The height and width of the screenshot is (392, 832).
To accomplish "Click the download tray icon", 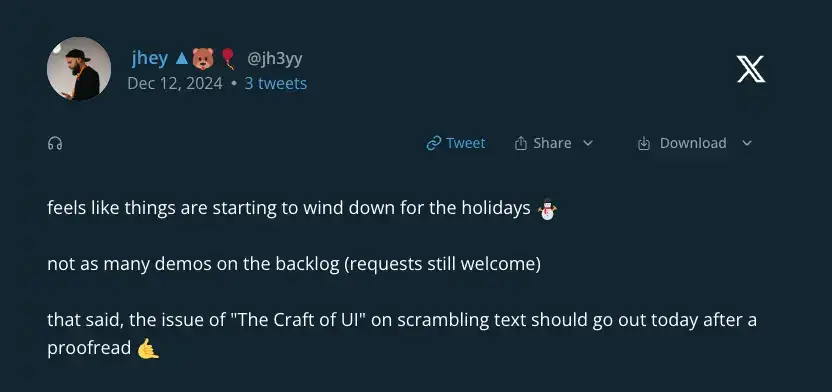I will [644, 143].
